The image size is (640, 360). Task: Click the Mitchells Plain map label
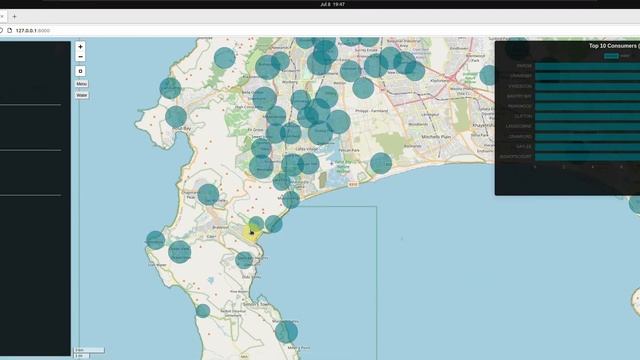[436, 137]
